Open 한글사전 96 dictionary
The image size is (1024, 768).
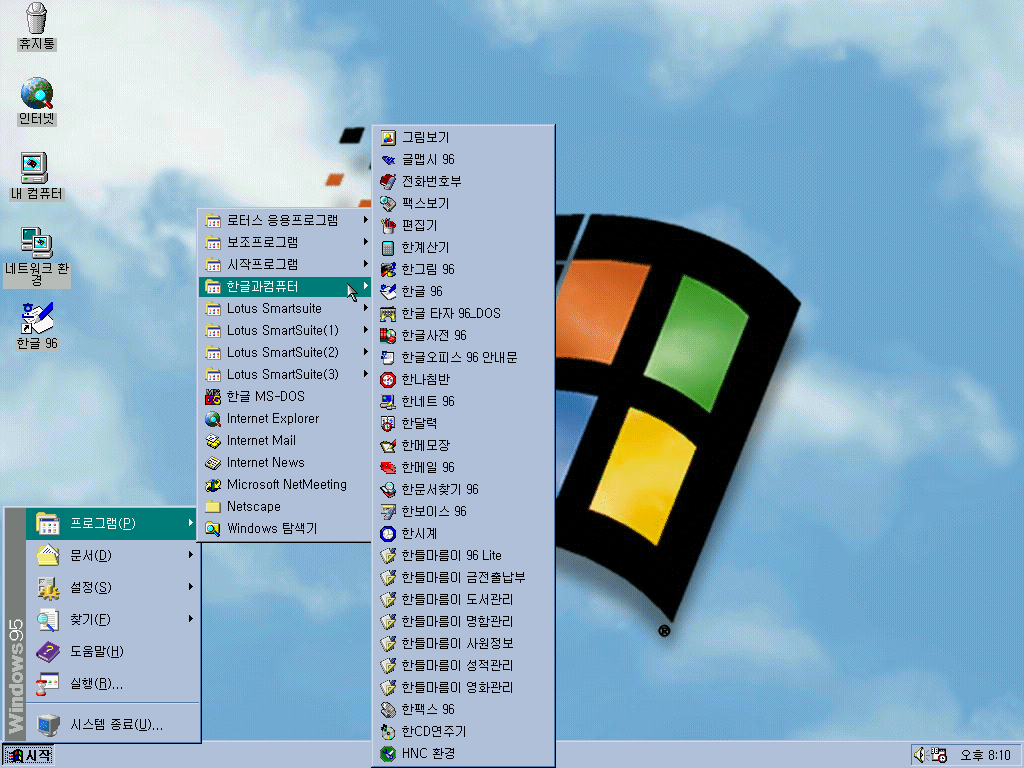pos(463,335)
